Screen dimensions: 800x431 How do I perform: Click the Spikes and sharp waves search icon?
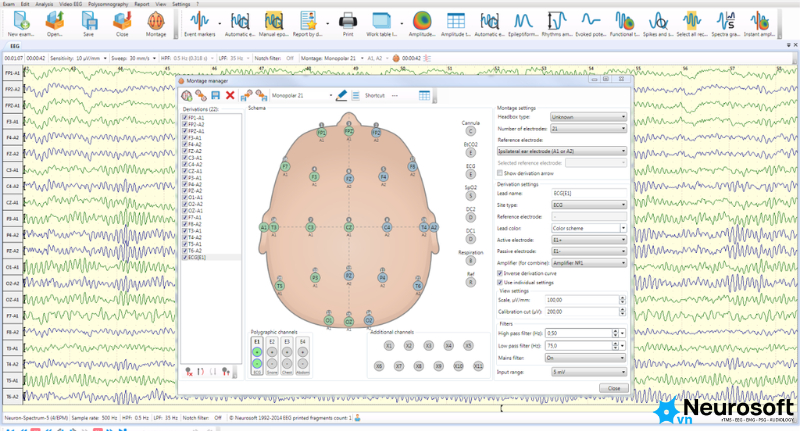pyautogui.click(x=658, y=23)
